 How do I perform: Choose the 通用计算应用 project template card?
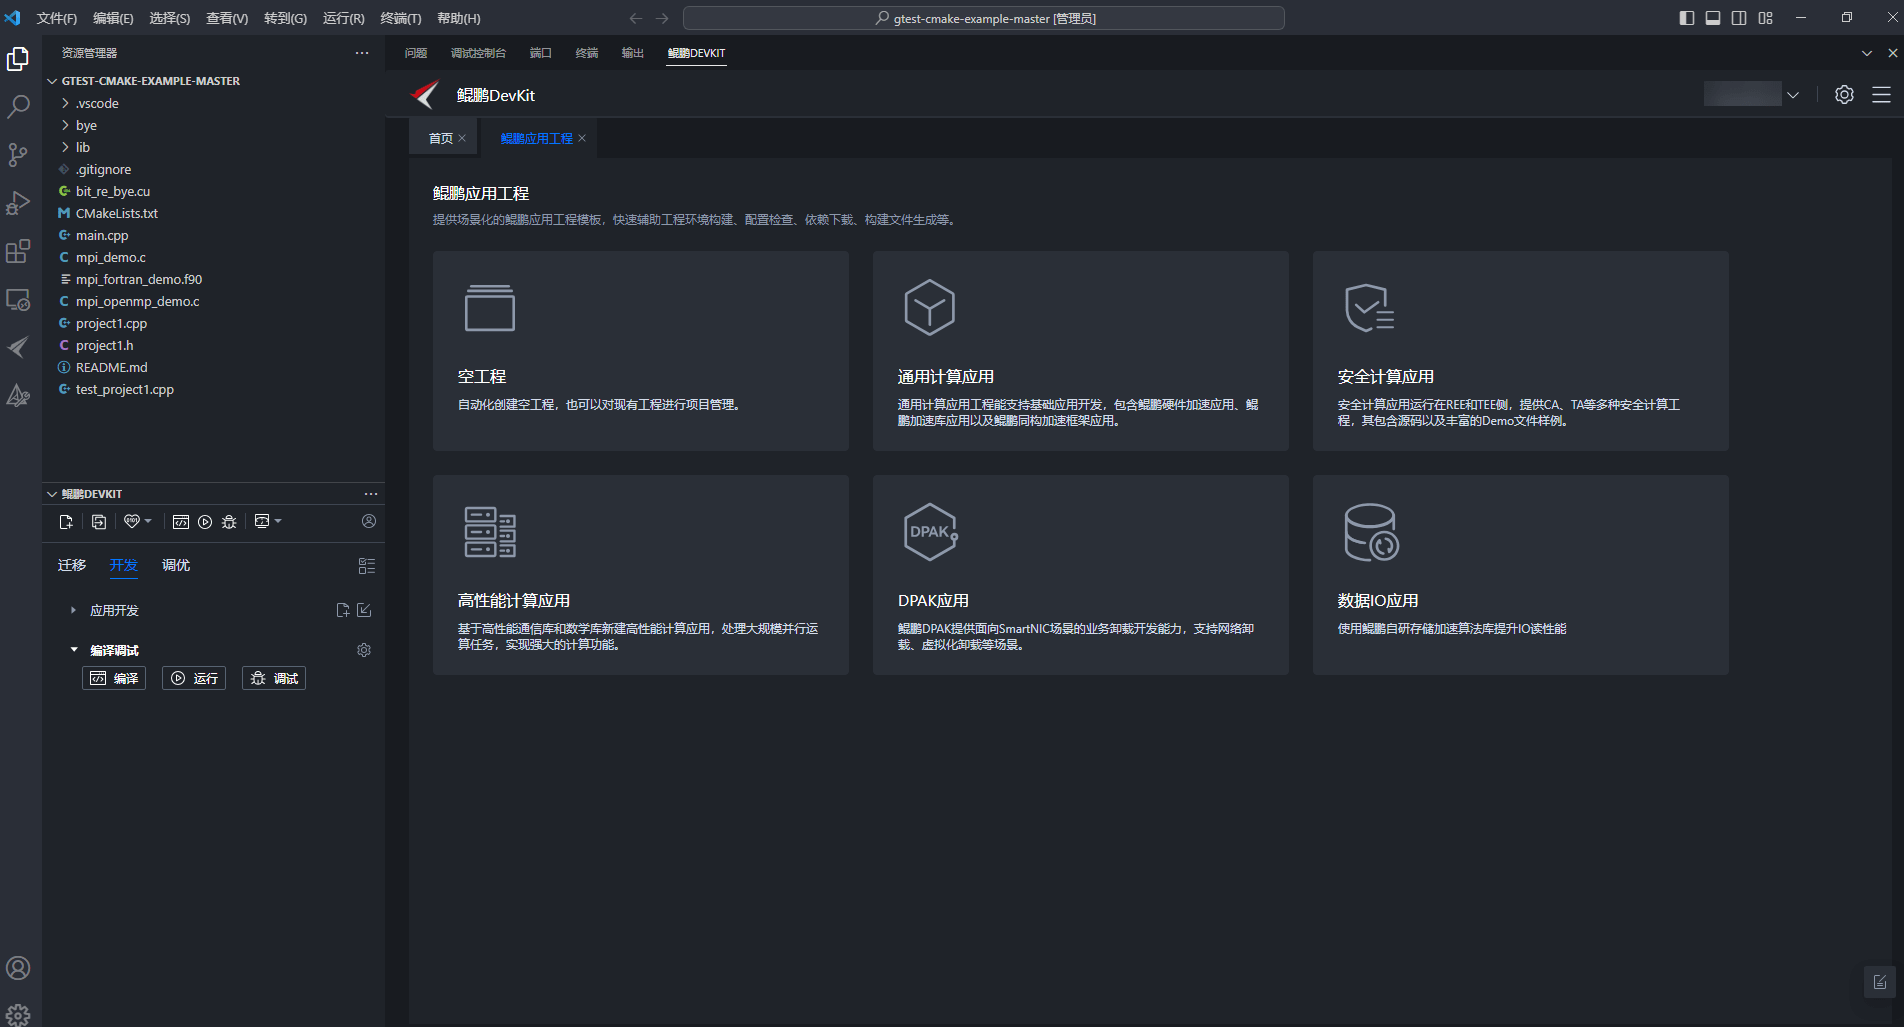click(1081, 351)
